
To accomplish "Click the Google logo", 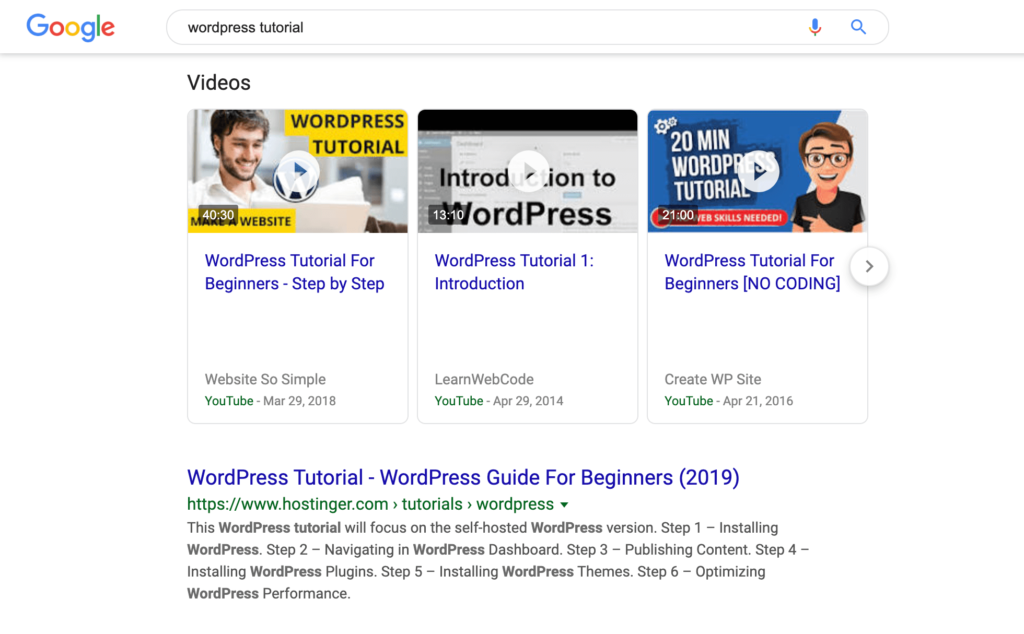I will (x=70, y=27).
